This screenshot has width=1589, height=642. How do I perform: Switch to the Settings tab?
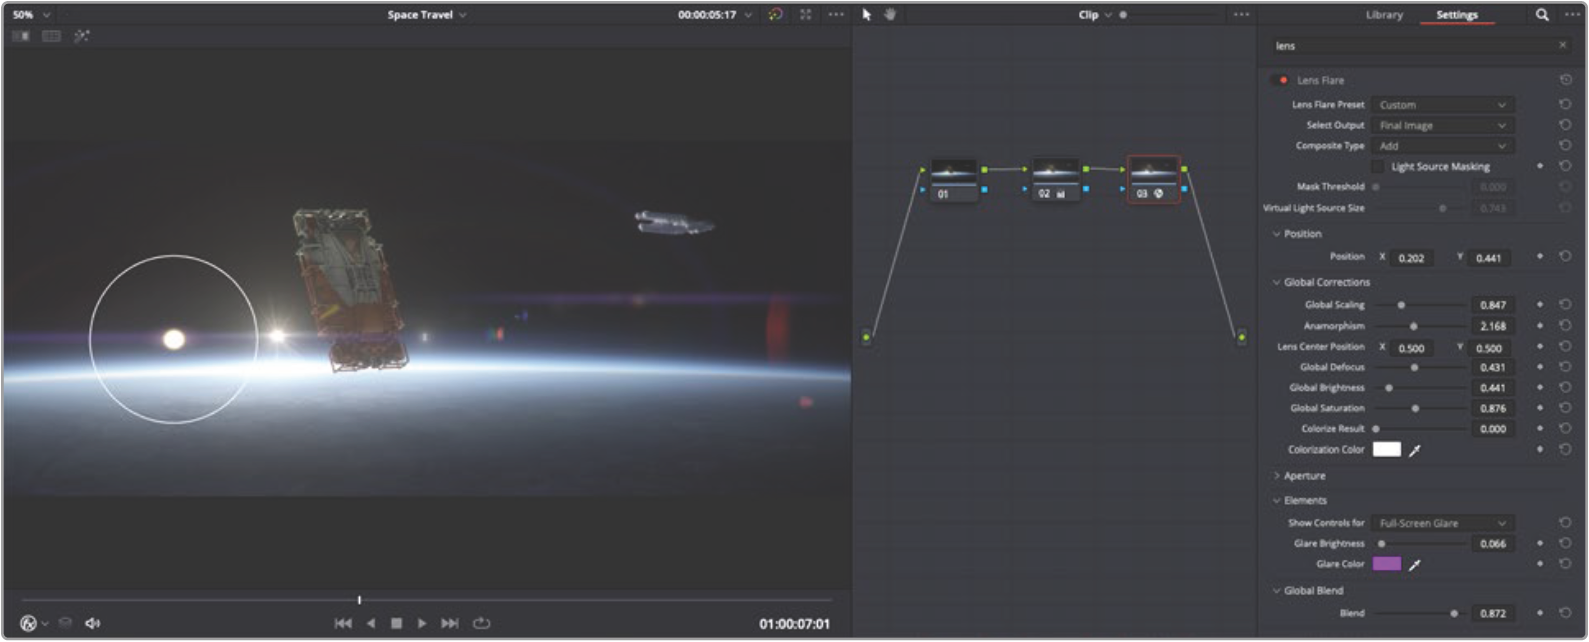pyautogui.click(x=1456, y=15)
